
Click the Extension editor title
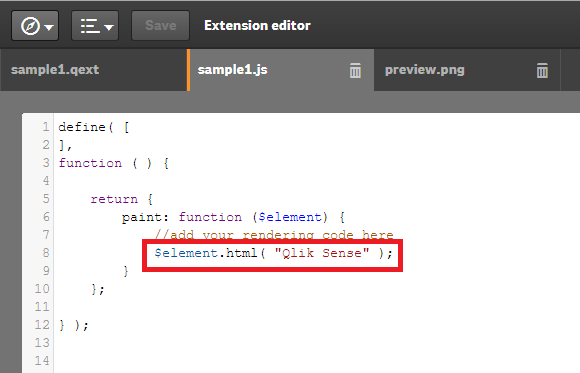coord(257,26)
